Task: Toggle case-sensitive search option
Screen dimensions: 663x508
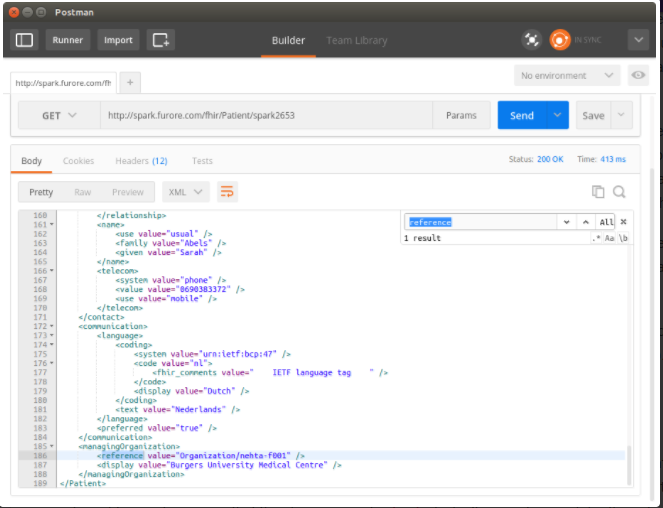Action: tap(610, 238)
